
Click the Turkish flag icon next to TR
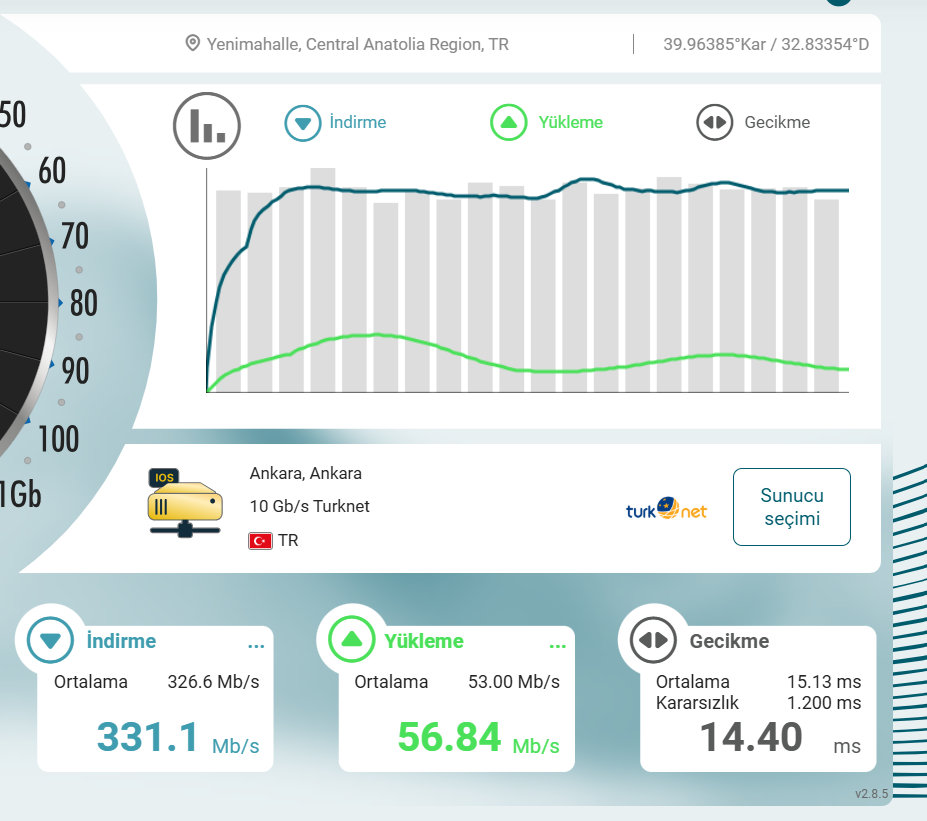pos(260,540)
